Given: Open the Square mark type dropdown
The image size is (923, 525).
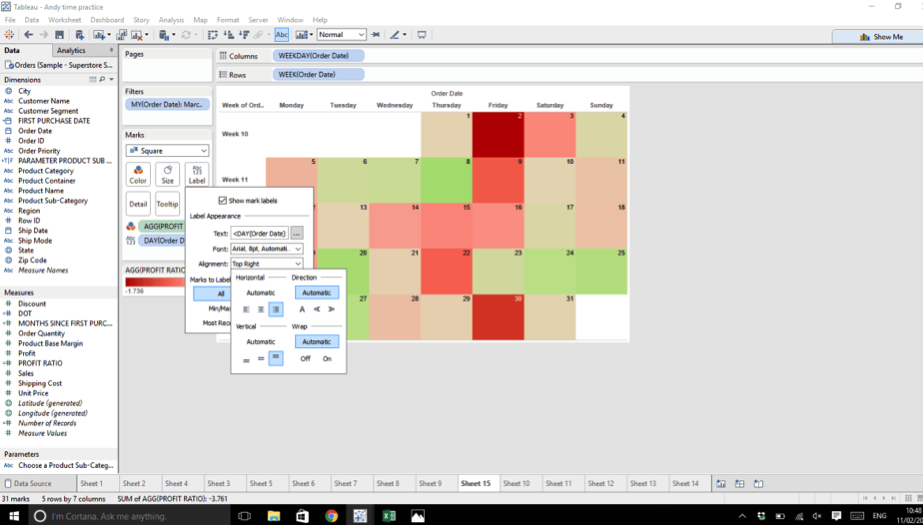Looking at the screenshot, I should point(167,151).
